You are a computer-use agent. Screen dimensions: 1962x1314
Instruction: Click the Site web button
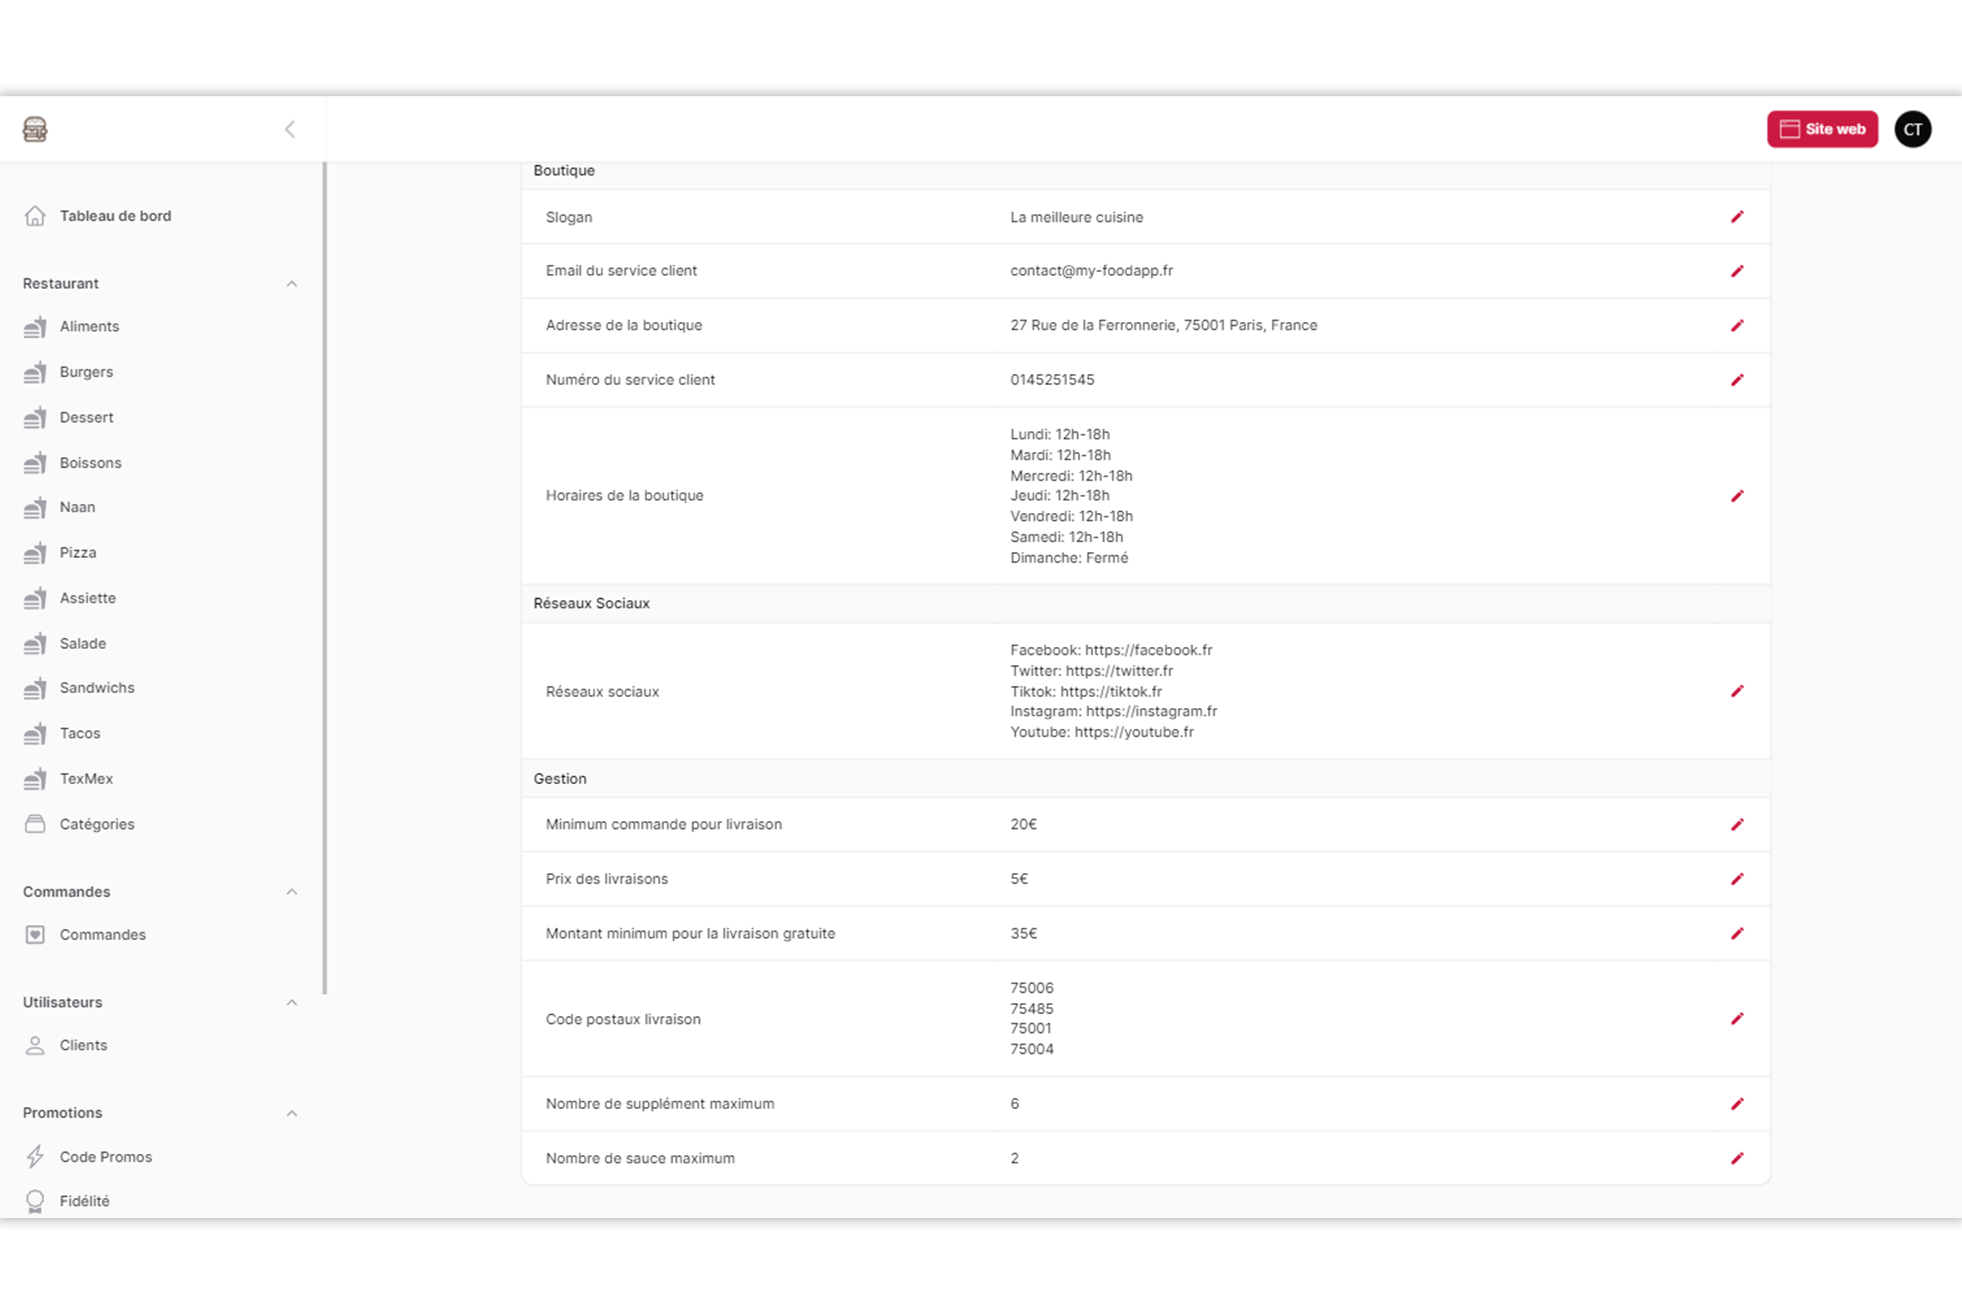coord(1821,129)
